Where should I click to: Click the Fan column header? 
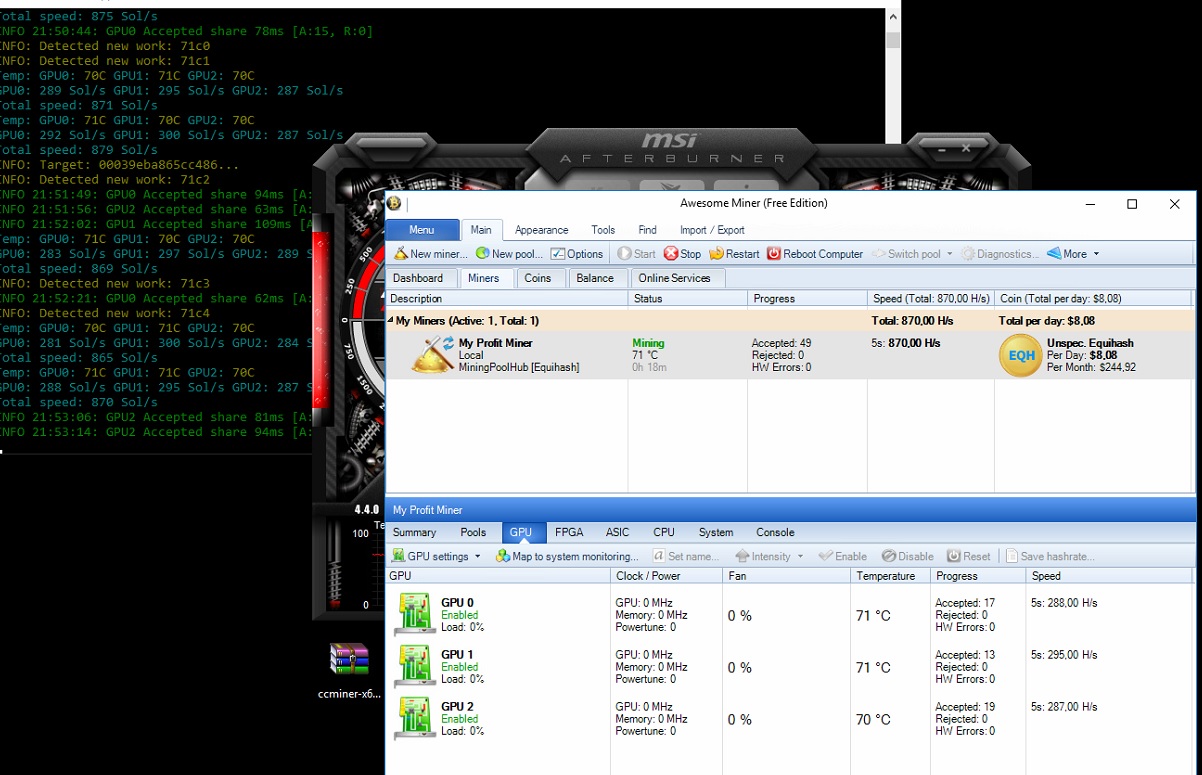(787, 576)
